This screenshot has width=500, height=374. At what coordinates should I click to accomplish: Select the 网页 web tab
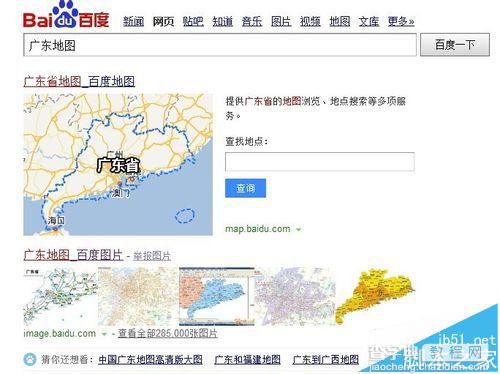click(x=163, y=22)
